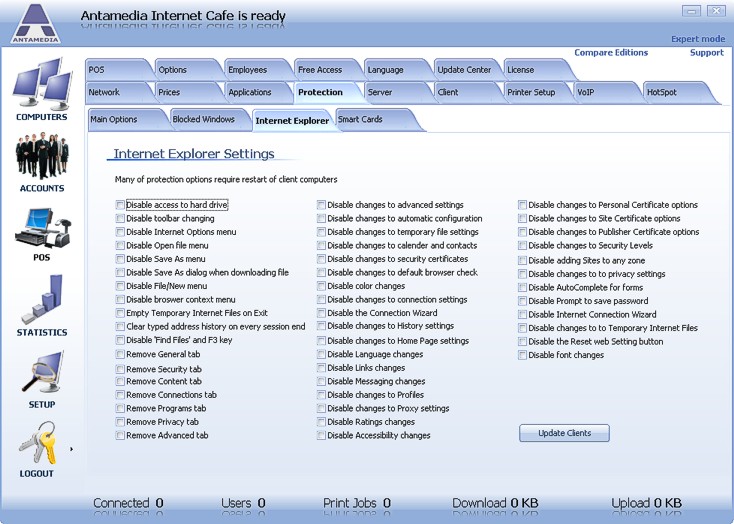The image size is (734, 524).
Task: Enable Disable the Reset web Setting button
Action: [522, 342]
